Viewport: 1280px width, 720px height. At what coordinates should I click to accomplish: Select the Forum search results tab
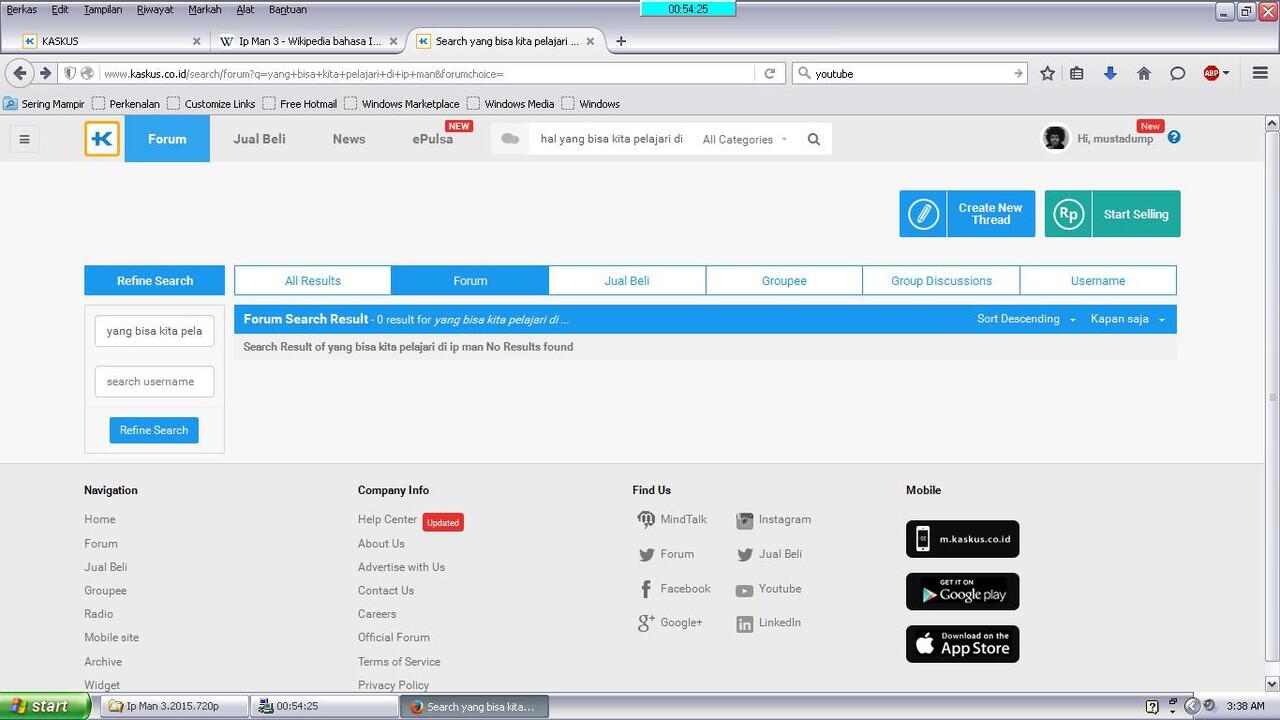coord(470,281)
